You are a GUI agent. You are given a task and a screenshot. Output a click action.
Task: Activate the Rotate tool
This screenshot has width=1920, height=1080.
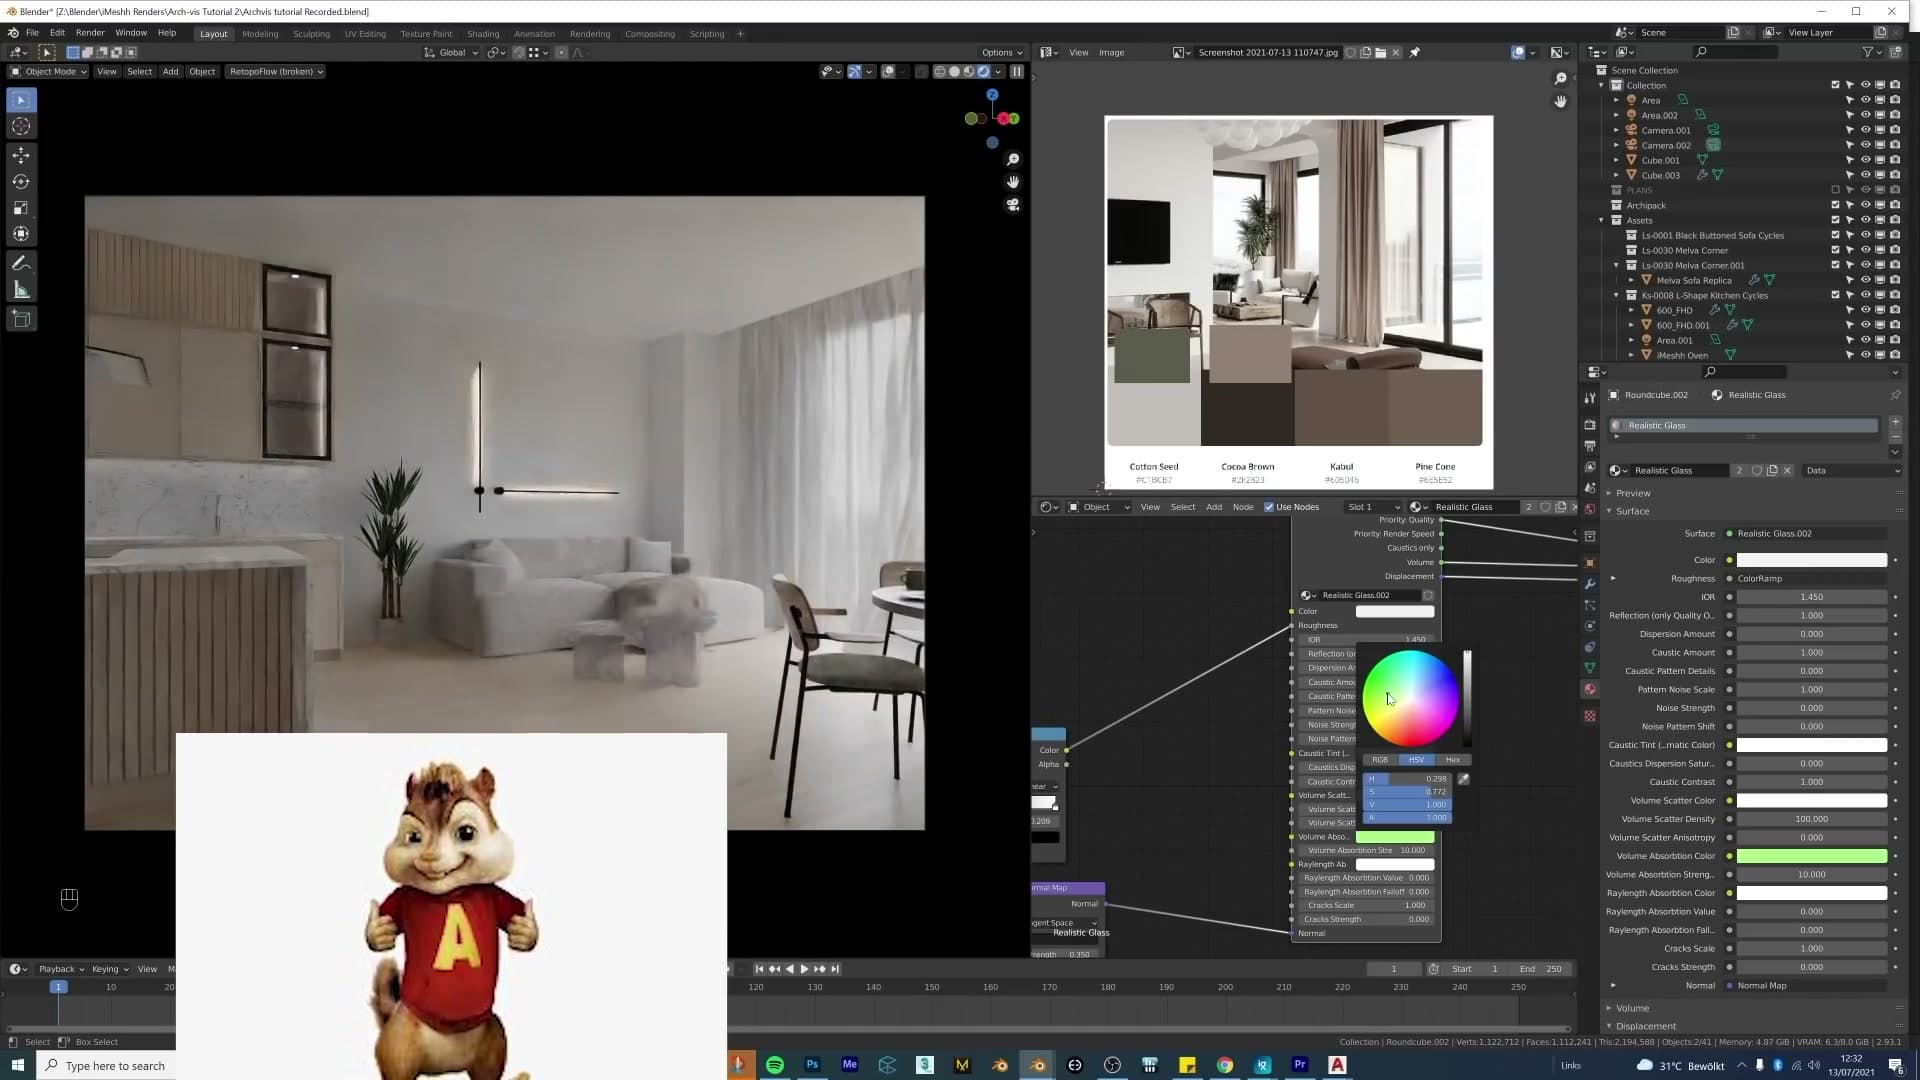[x=21, y=182]
